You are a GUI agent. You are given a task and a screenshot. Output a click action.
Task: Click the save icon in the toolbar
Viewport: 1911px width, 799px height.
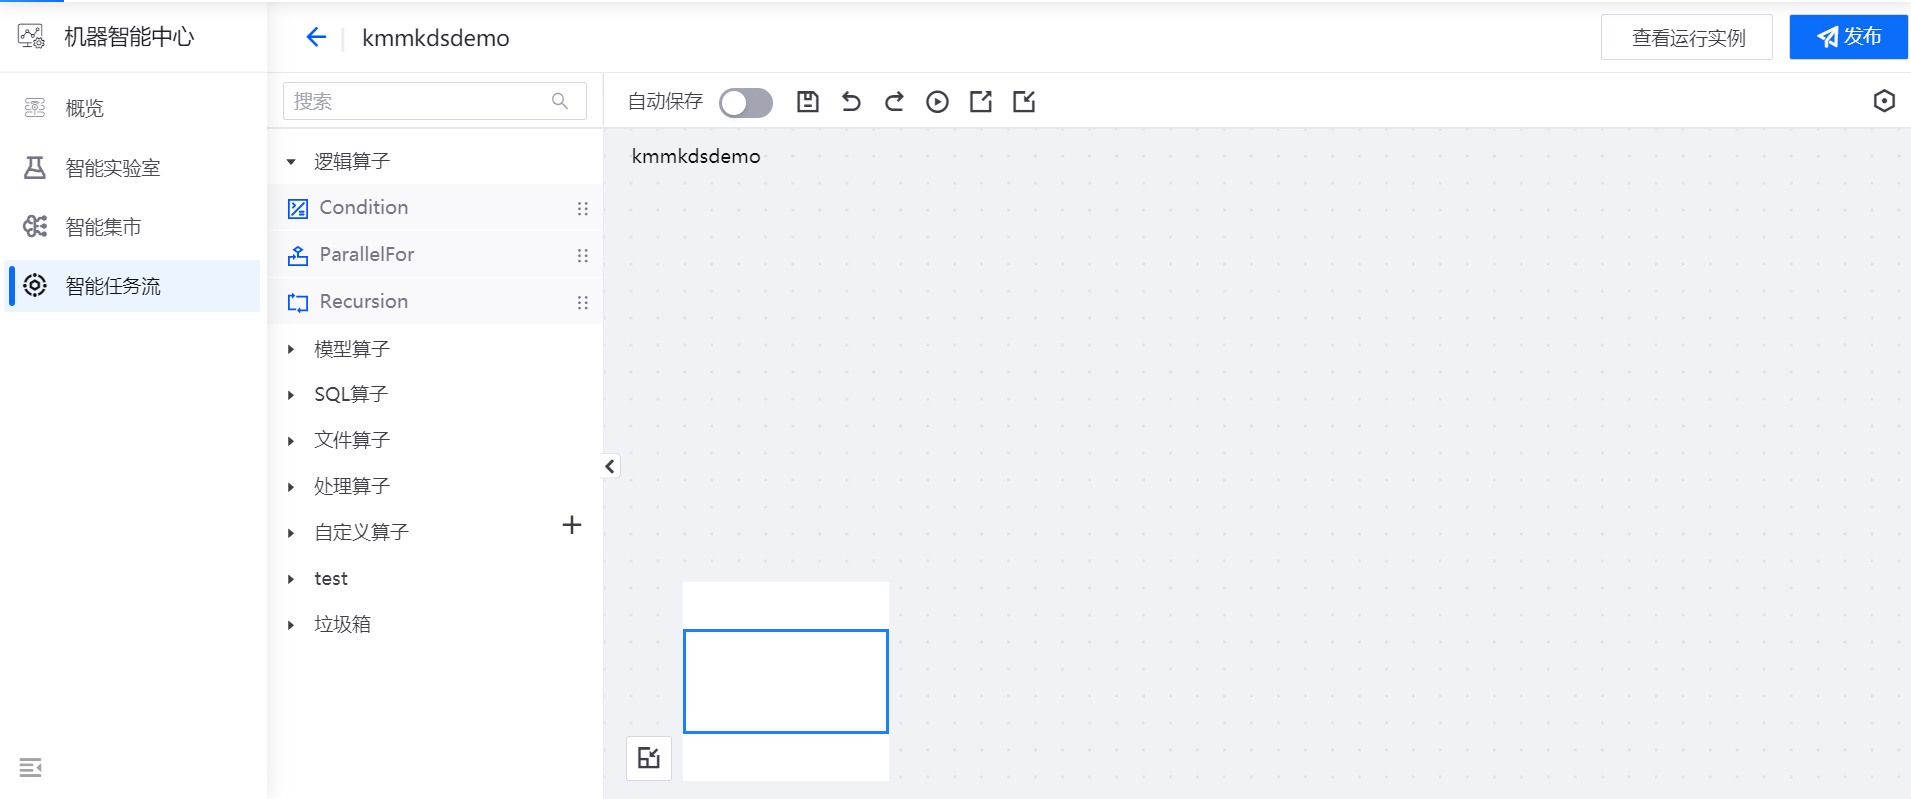[808, 101]
